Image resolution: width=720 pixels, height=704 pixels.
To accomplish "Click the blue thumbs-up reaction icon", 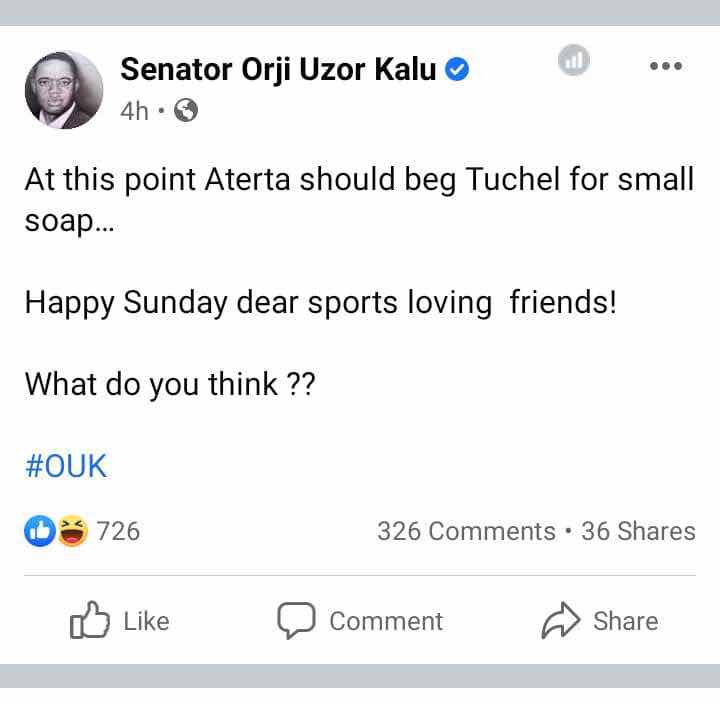I will pos(40,531).
